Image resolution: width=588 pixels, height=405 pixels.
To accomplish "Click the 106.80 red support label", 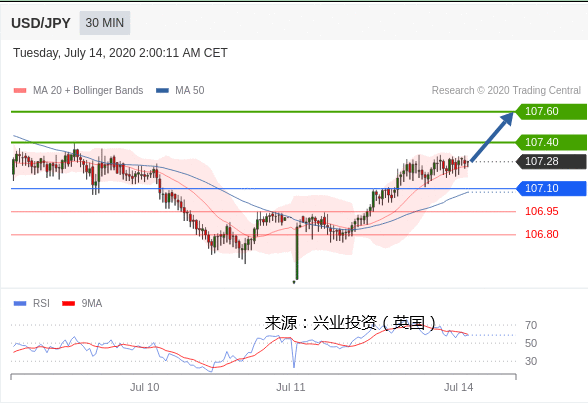I will [542, 234].
